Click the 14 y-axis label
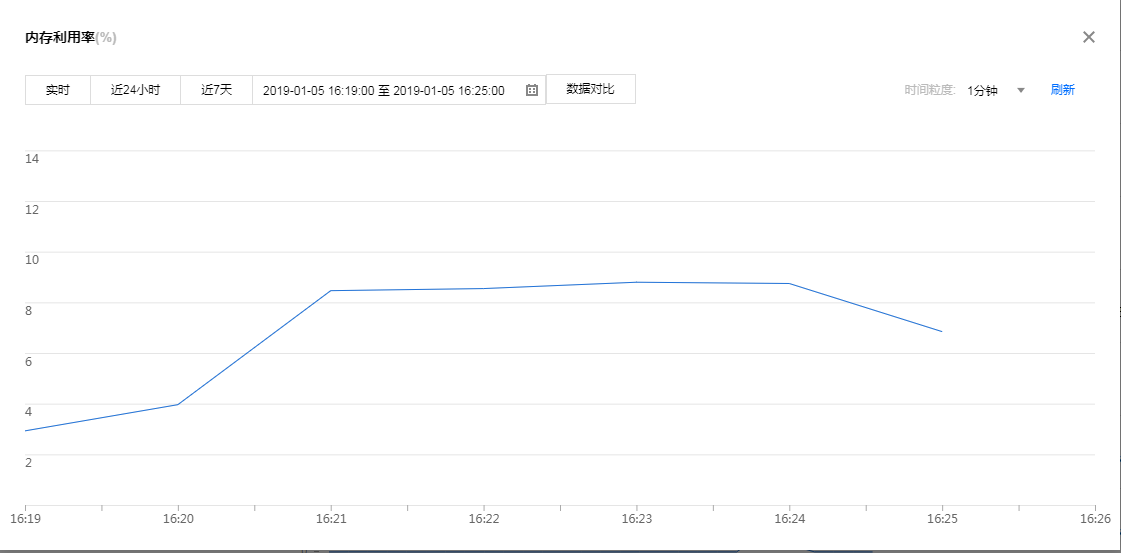 coord(32,158)
